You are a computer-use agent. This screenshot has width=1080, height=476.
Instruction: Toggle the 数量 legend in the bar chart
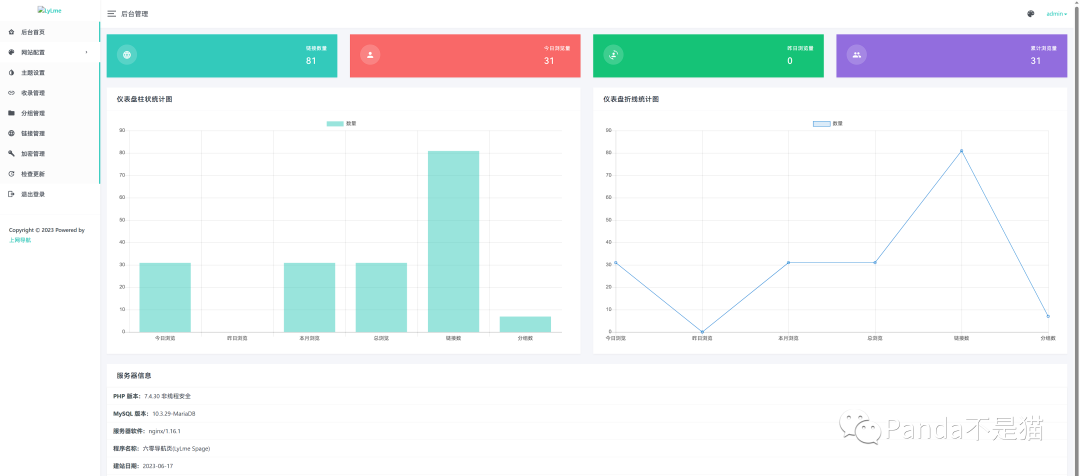[x=342, y=123]
